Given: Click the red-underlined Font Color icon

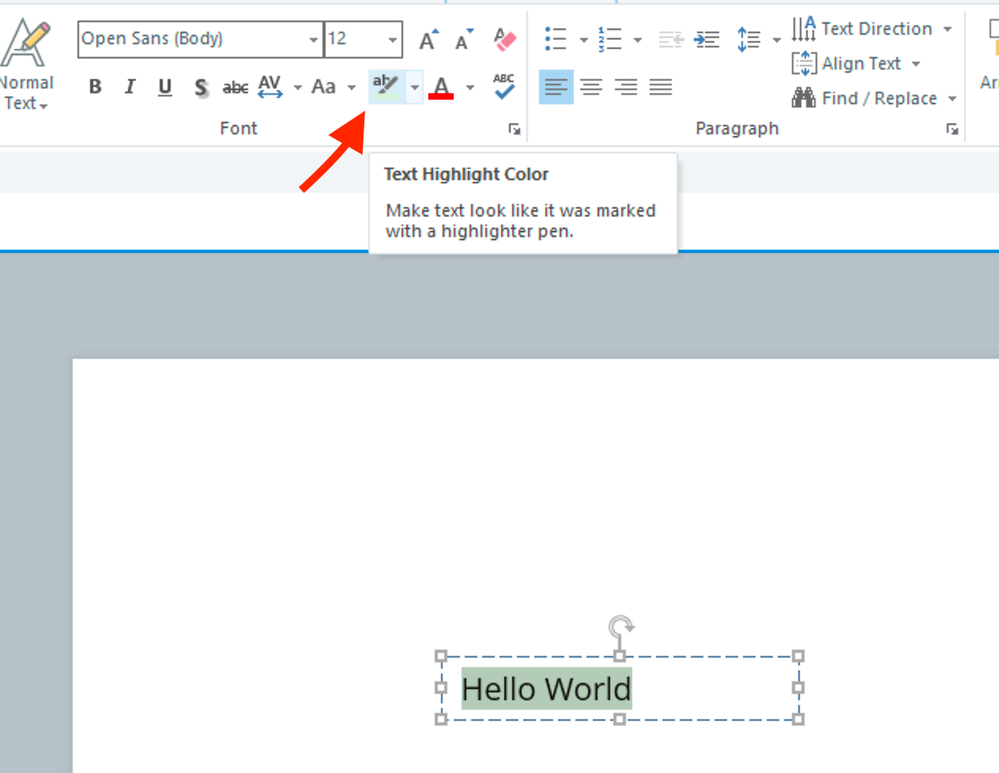Looking at the screenshot, I should click(441, 87).
